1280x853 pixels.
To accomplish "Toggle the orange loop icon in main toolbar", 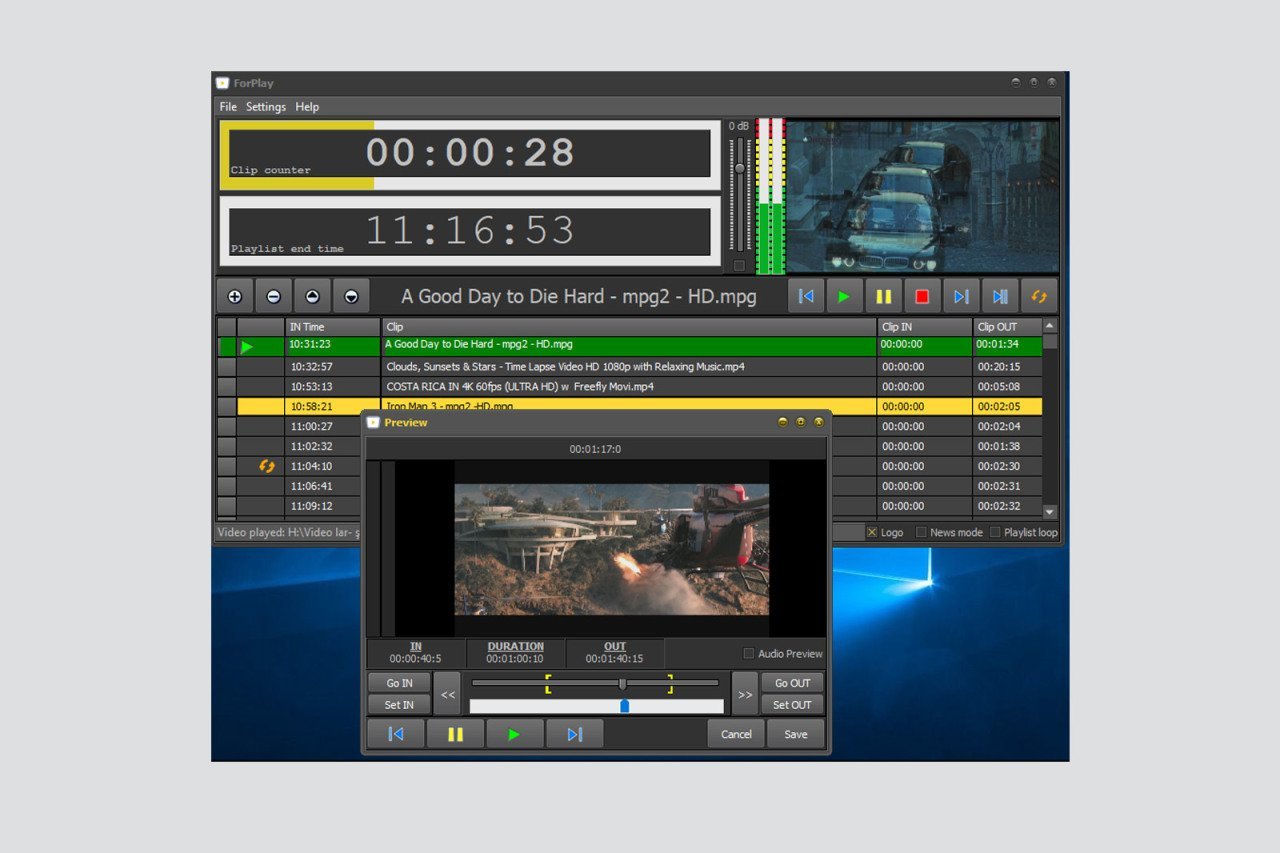I will (x=1039, y=297).
